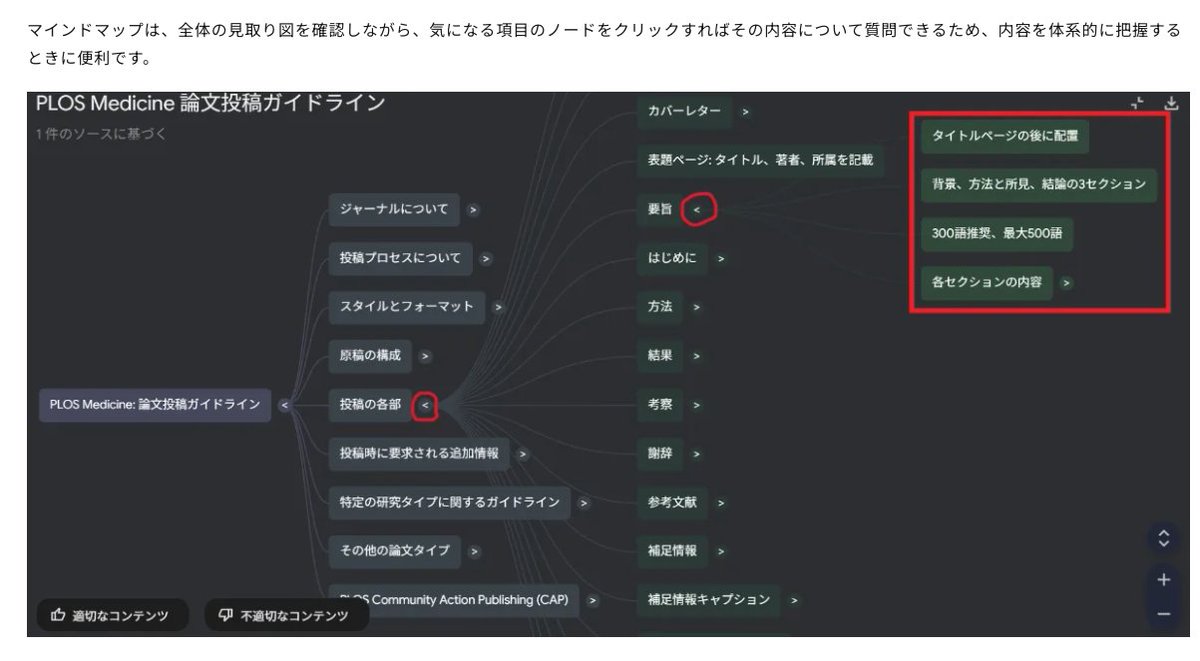The image size is (1200, 661).
Task: Expand the 原稿の構成 chevron
Action: pos(425,356)
